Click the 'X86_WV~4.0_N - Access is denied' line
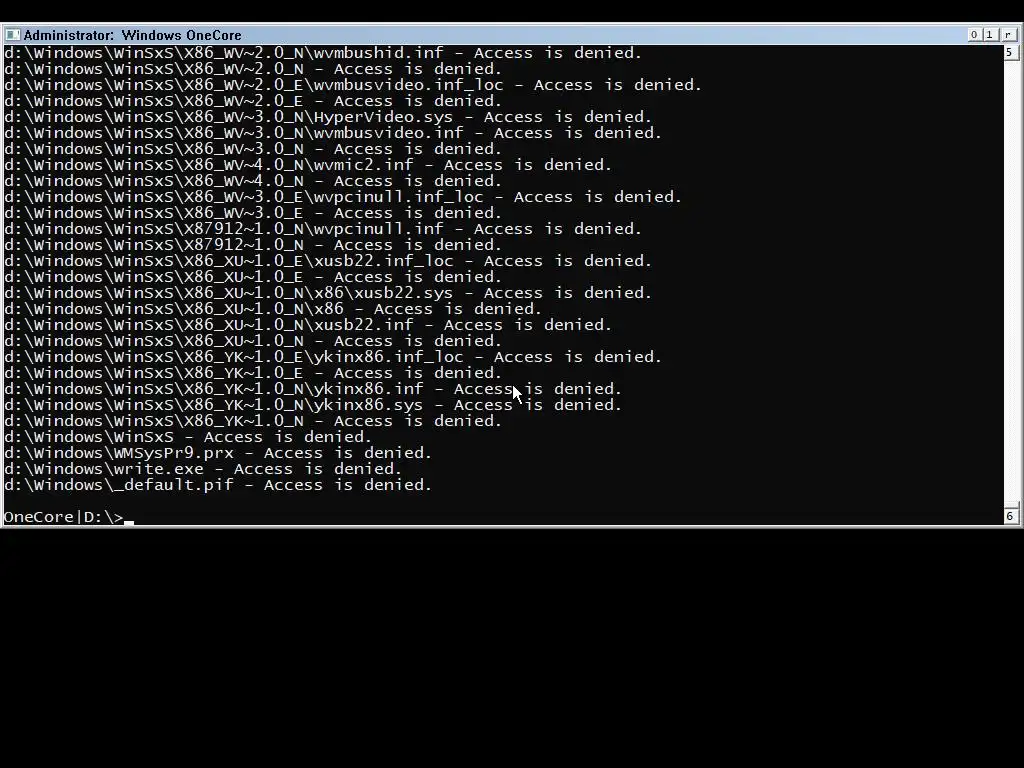Image resolution: width=1024 pixels, height=768 pixels. pos(253,181)
